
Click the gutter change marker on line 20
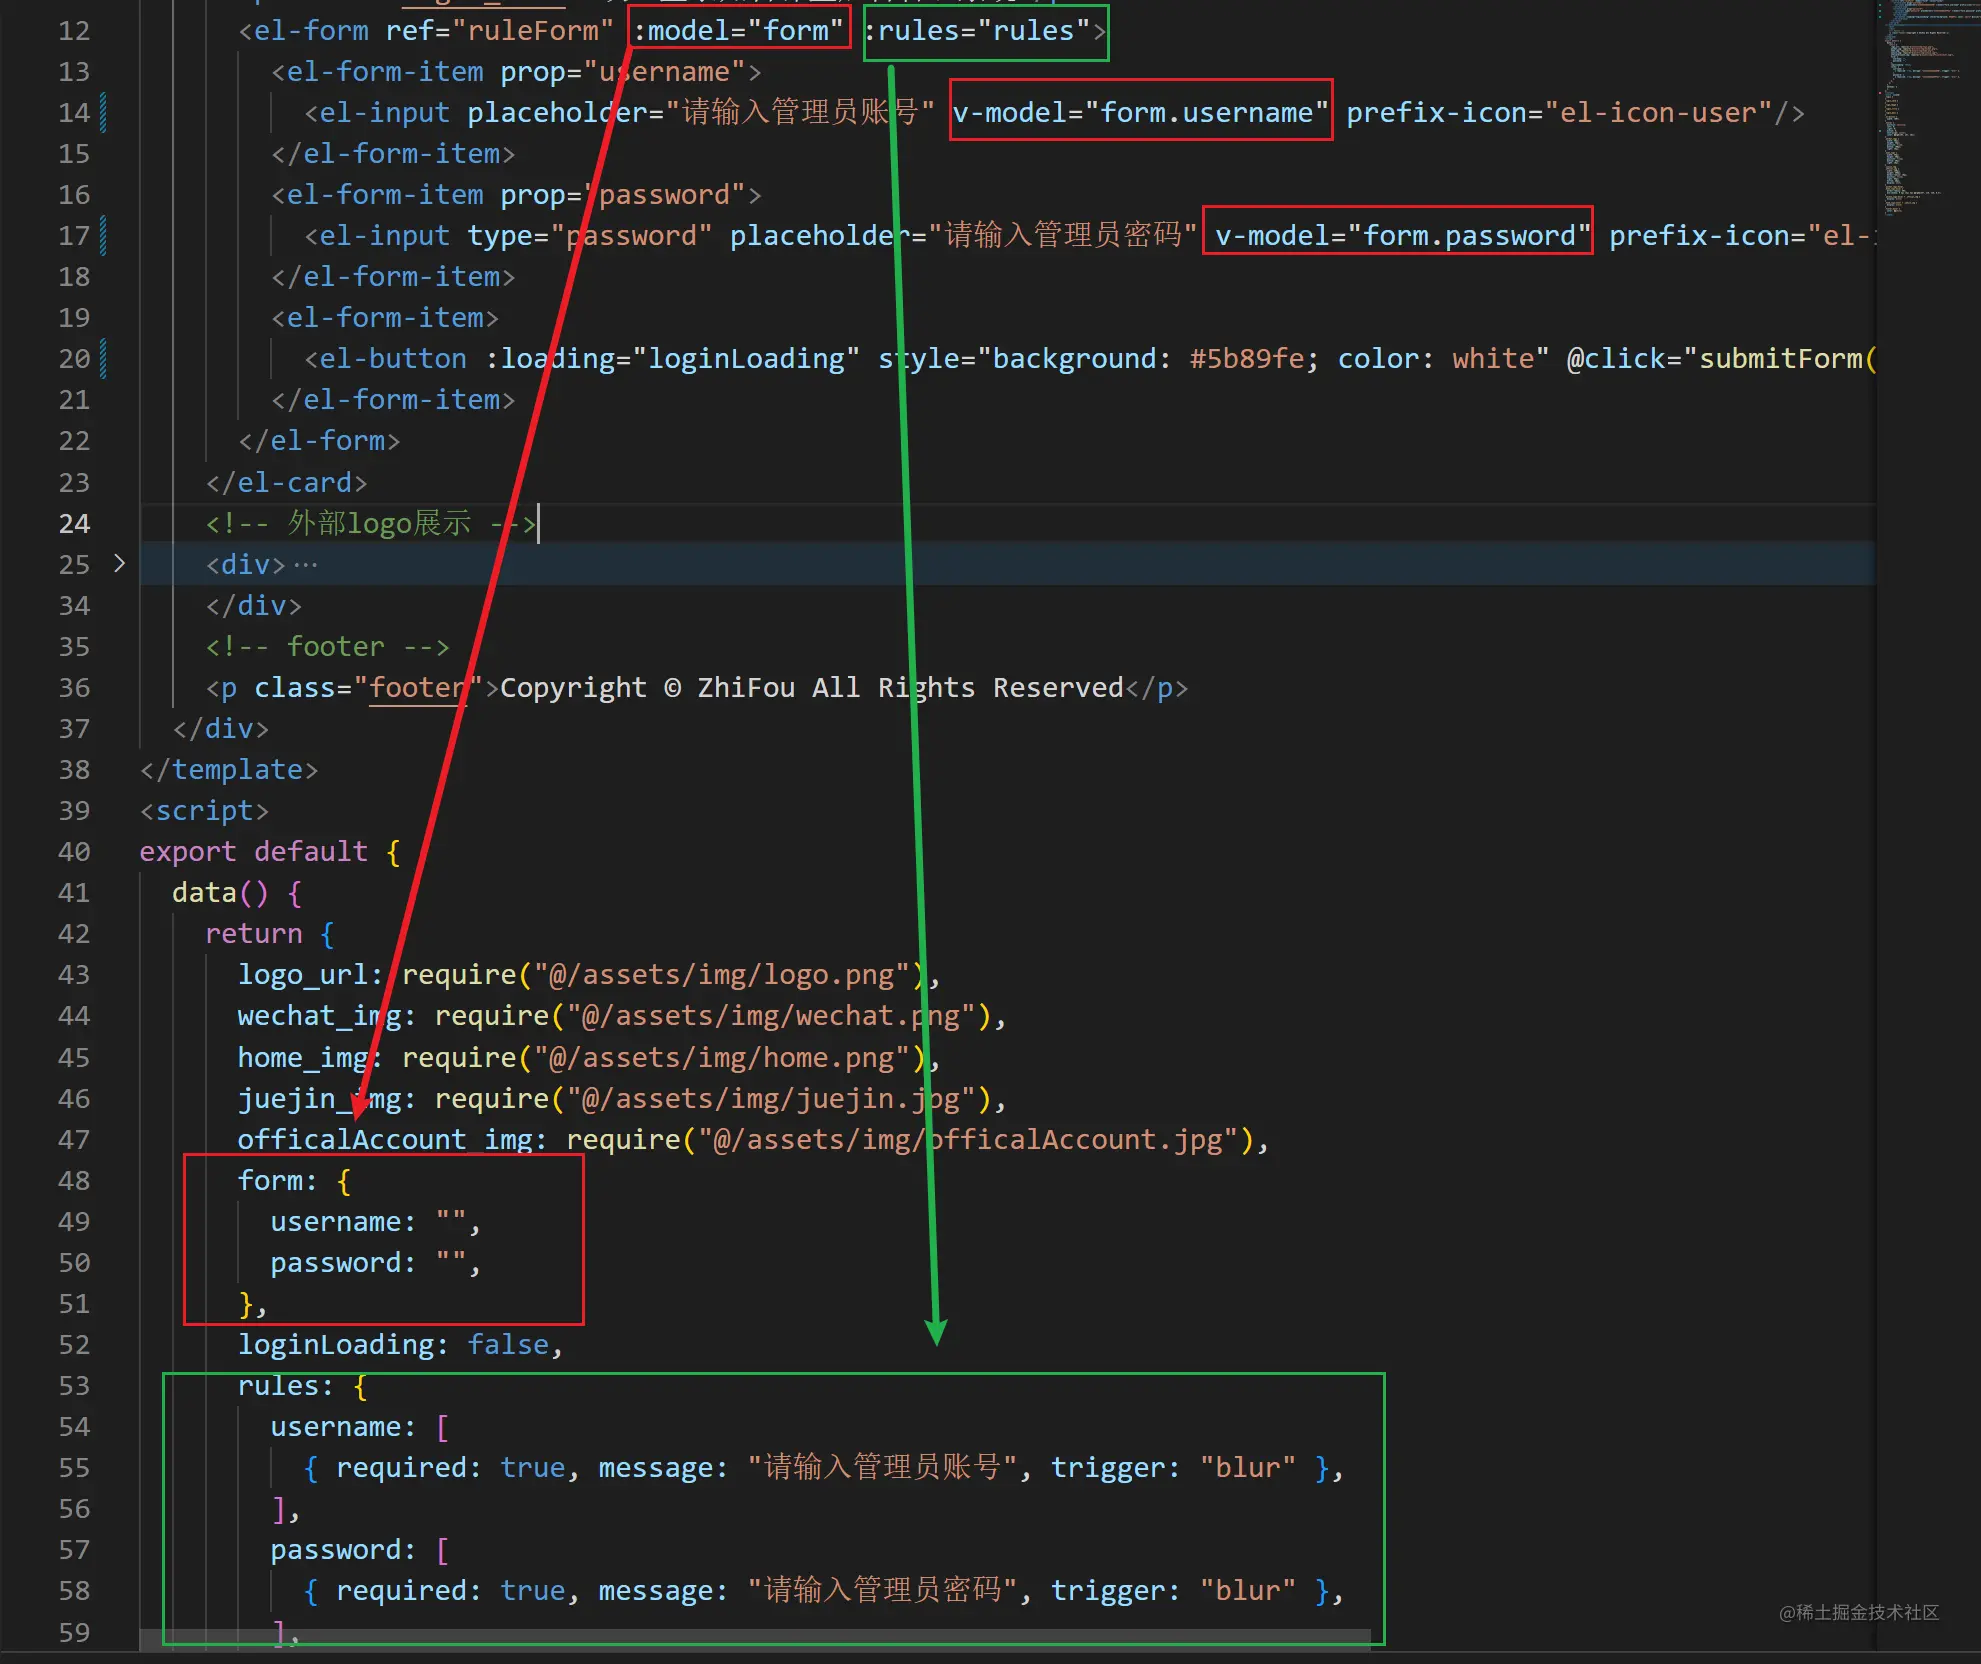103,359
